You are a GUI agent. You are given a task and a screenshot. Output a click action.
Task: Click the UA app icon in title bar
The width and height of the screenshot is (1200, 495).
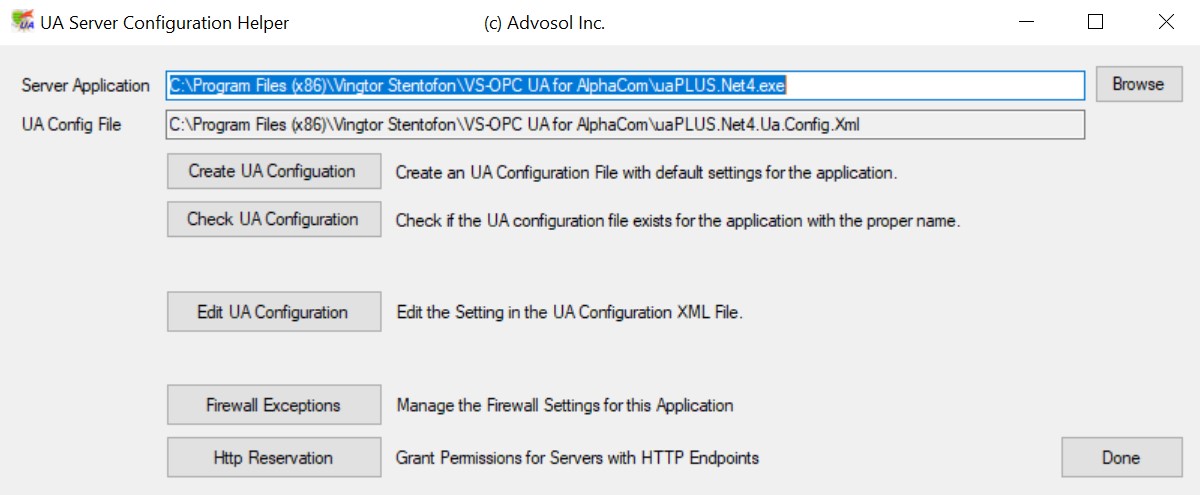pyautogui.click(x=21, y=22)
